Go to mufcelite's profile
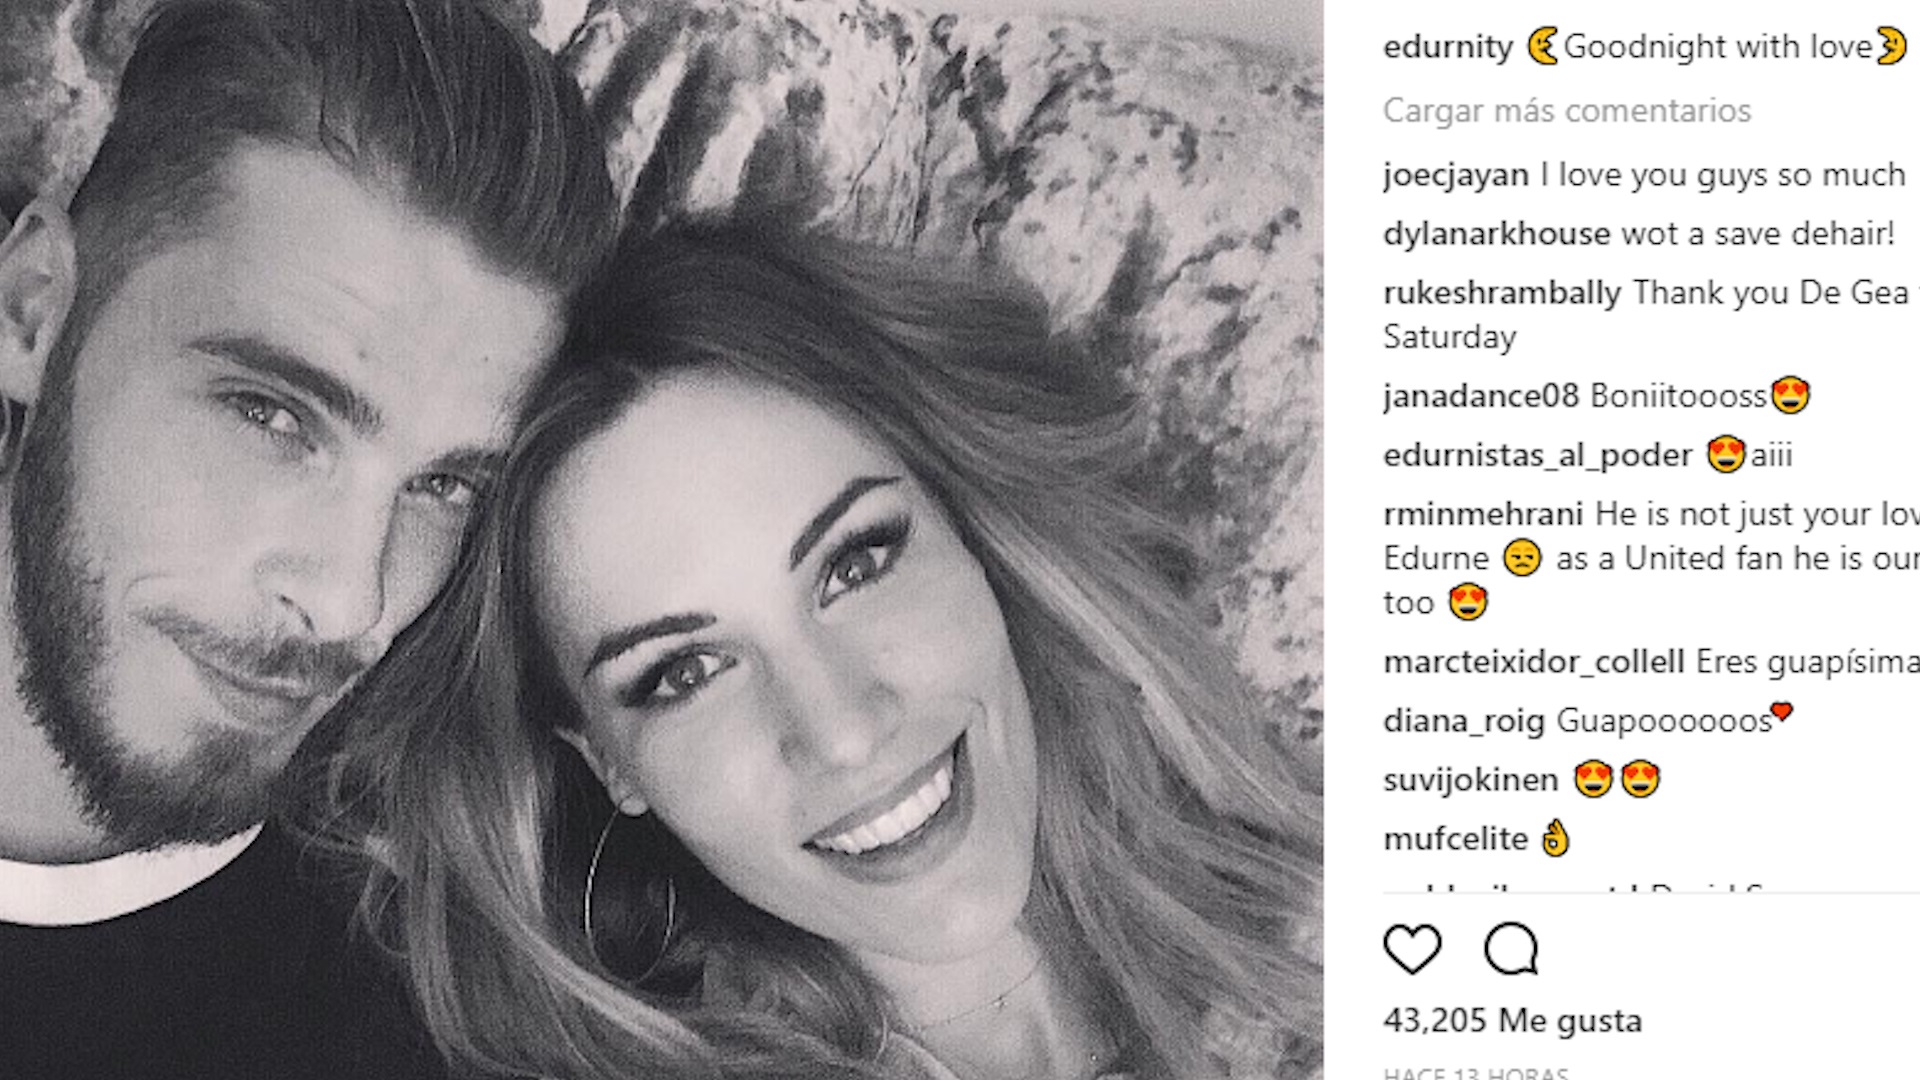The height and width of the screenshot is (1080, 1920). 1455,839
